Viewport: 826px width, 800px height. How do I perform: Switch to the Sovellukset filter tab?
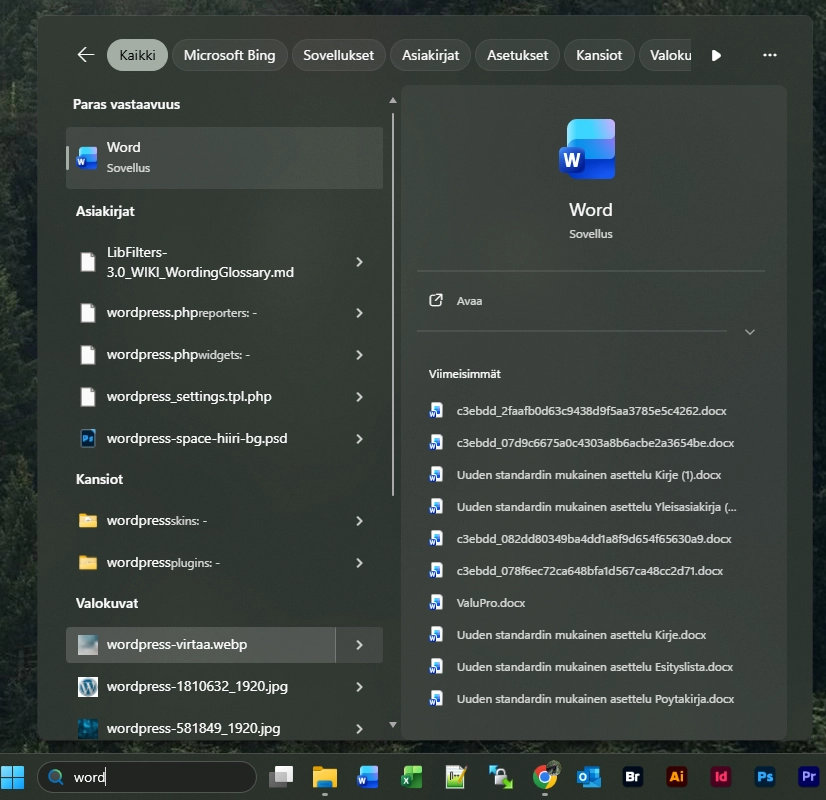[x=338, y=55]
